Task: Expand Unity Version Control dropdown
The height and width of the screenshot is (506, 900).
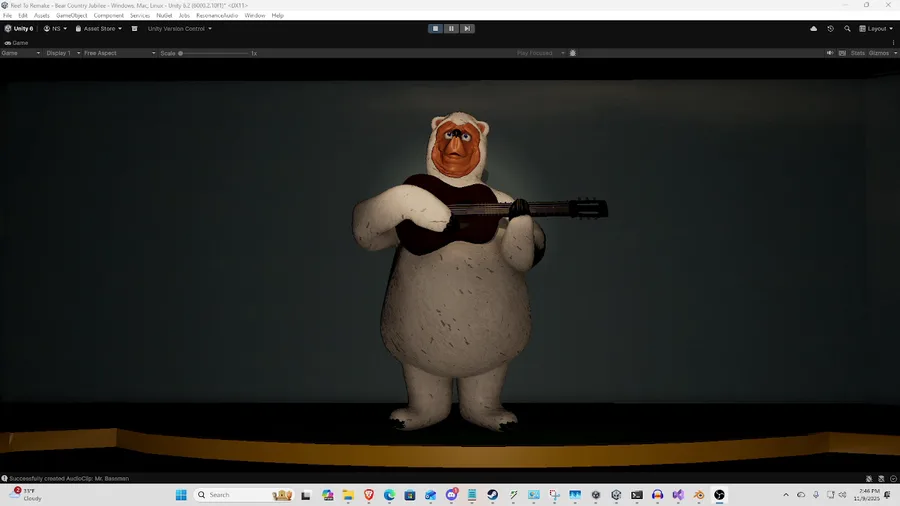Action: tap(180, 29)
